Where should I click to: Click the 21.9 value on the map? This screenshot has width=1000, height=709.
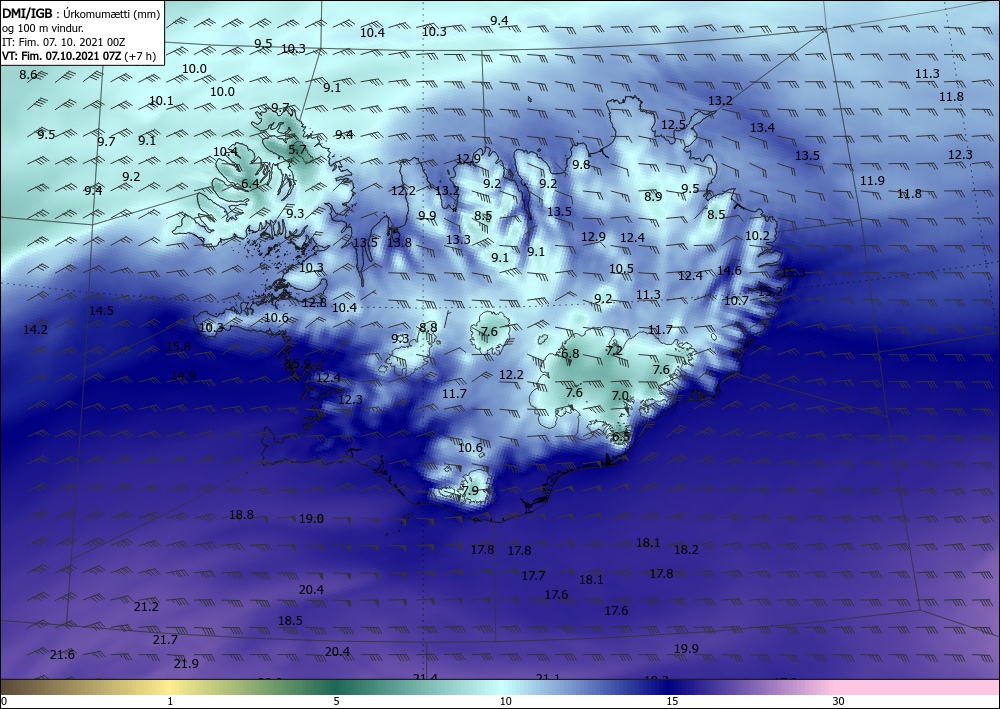[186, 664]
